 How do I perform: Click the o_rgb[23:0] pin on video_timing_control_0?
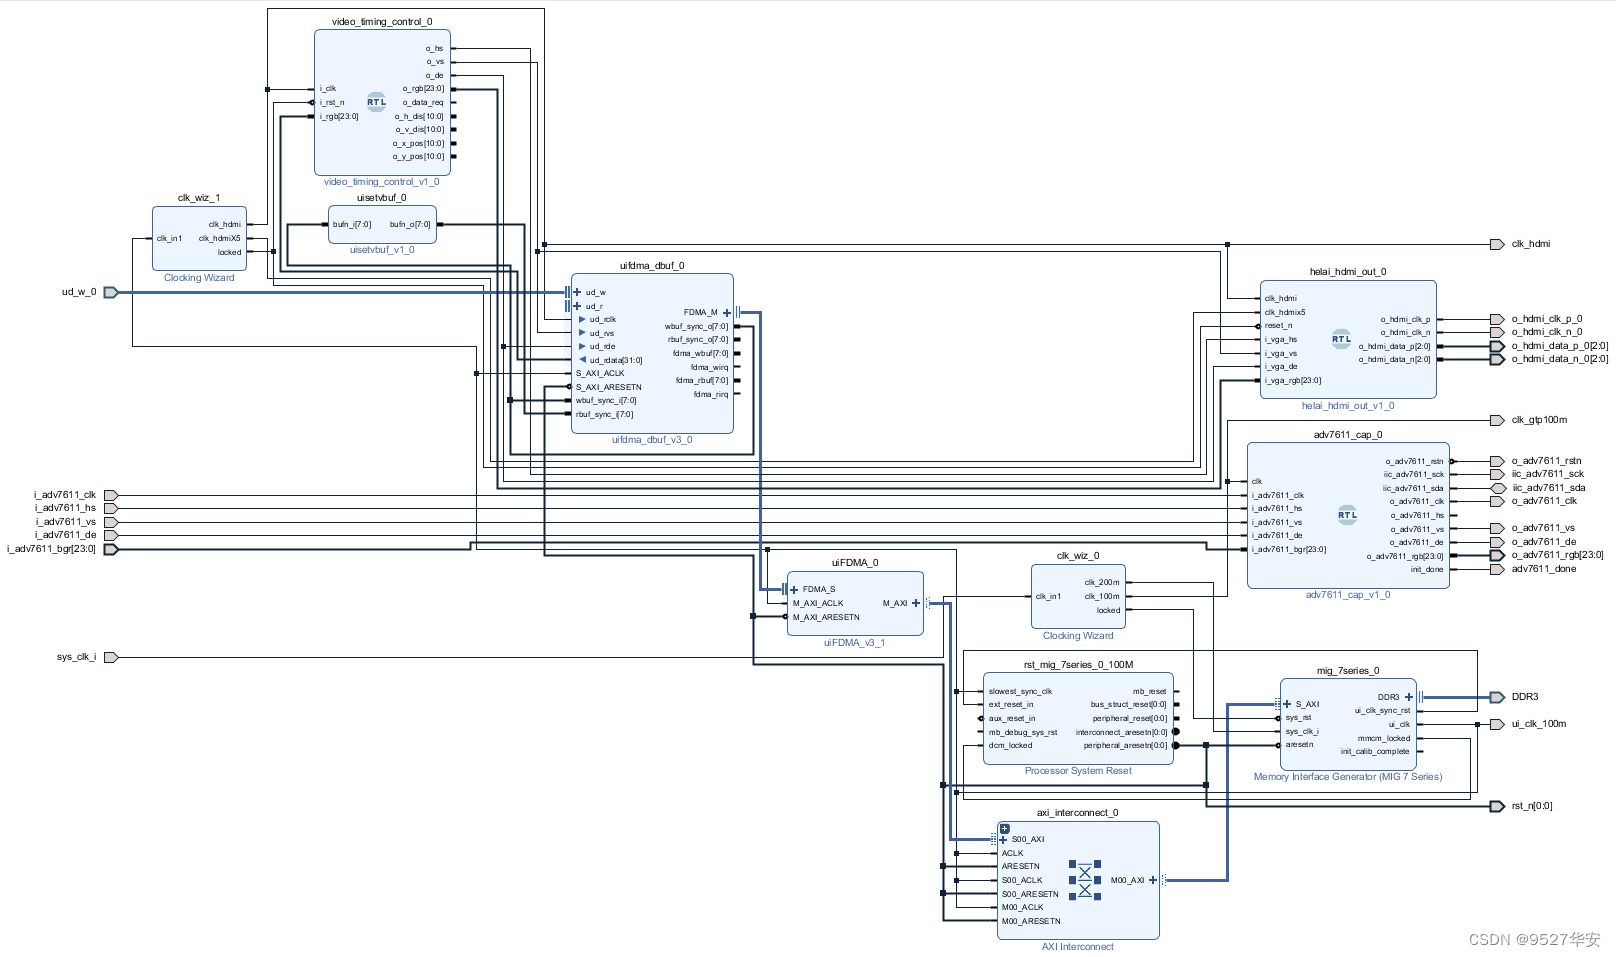[423, 89]
